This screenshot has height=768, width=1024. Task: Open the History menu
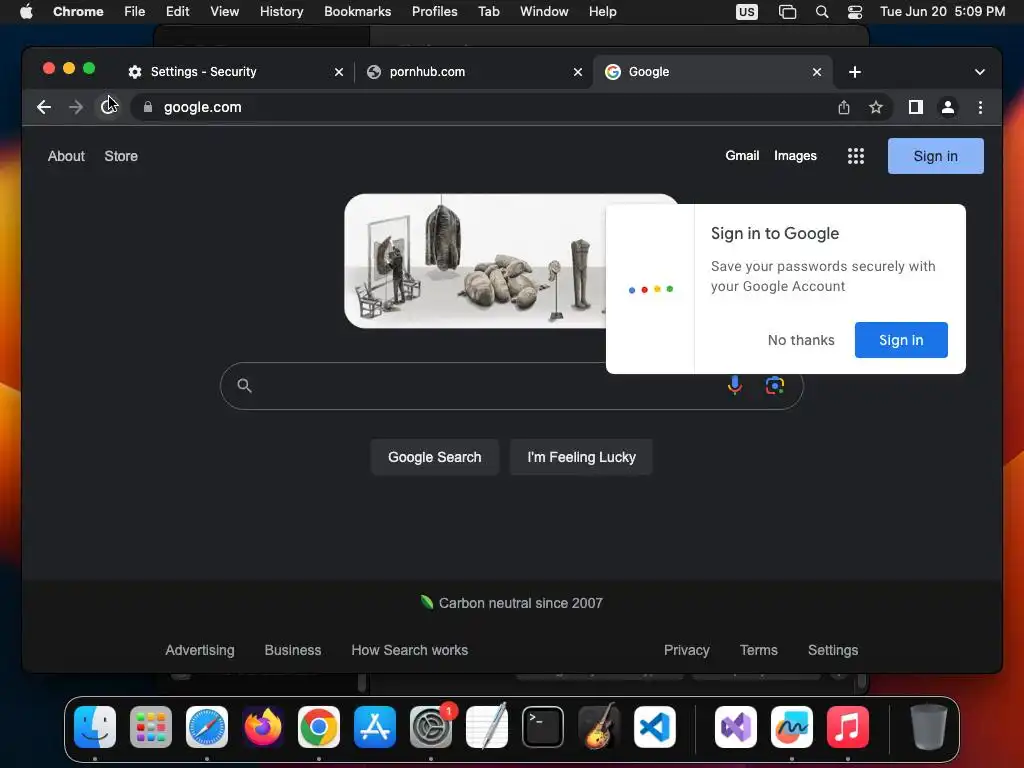point(281,12)
